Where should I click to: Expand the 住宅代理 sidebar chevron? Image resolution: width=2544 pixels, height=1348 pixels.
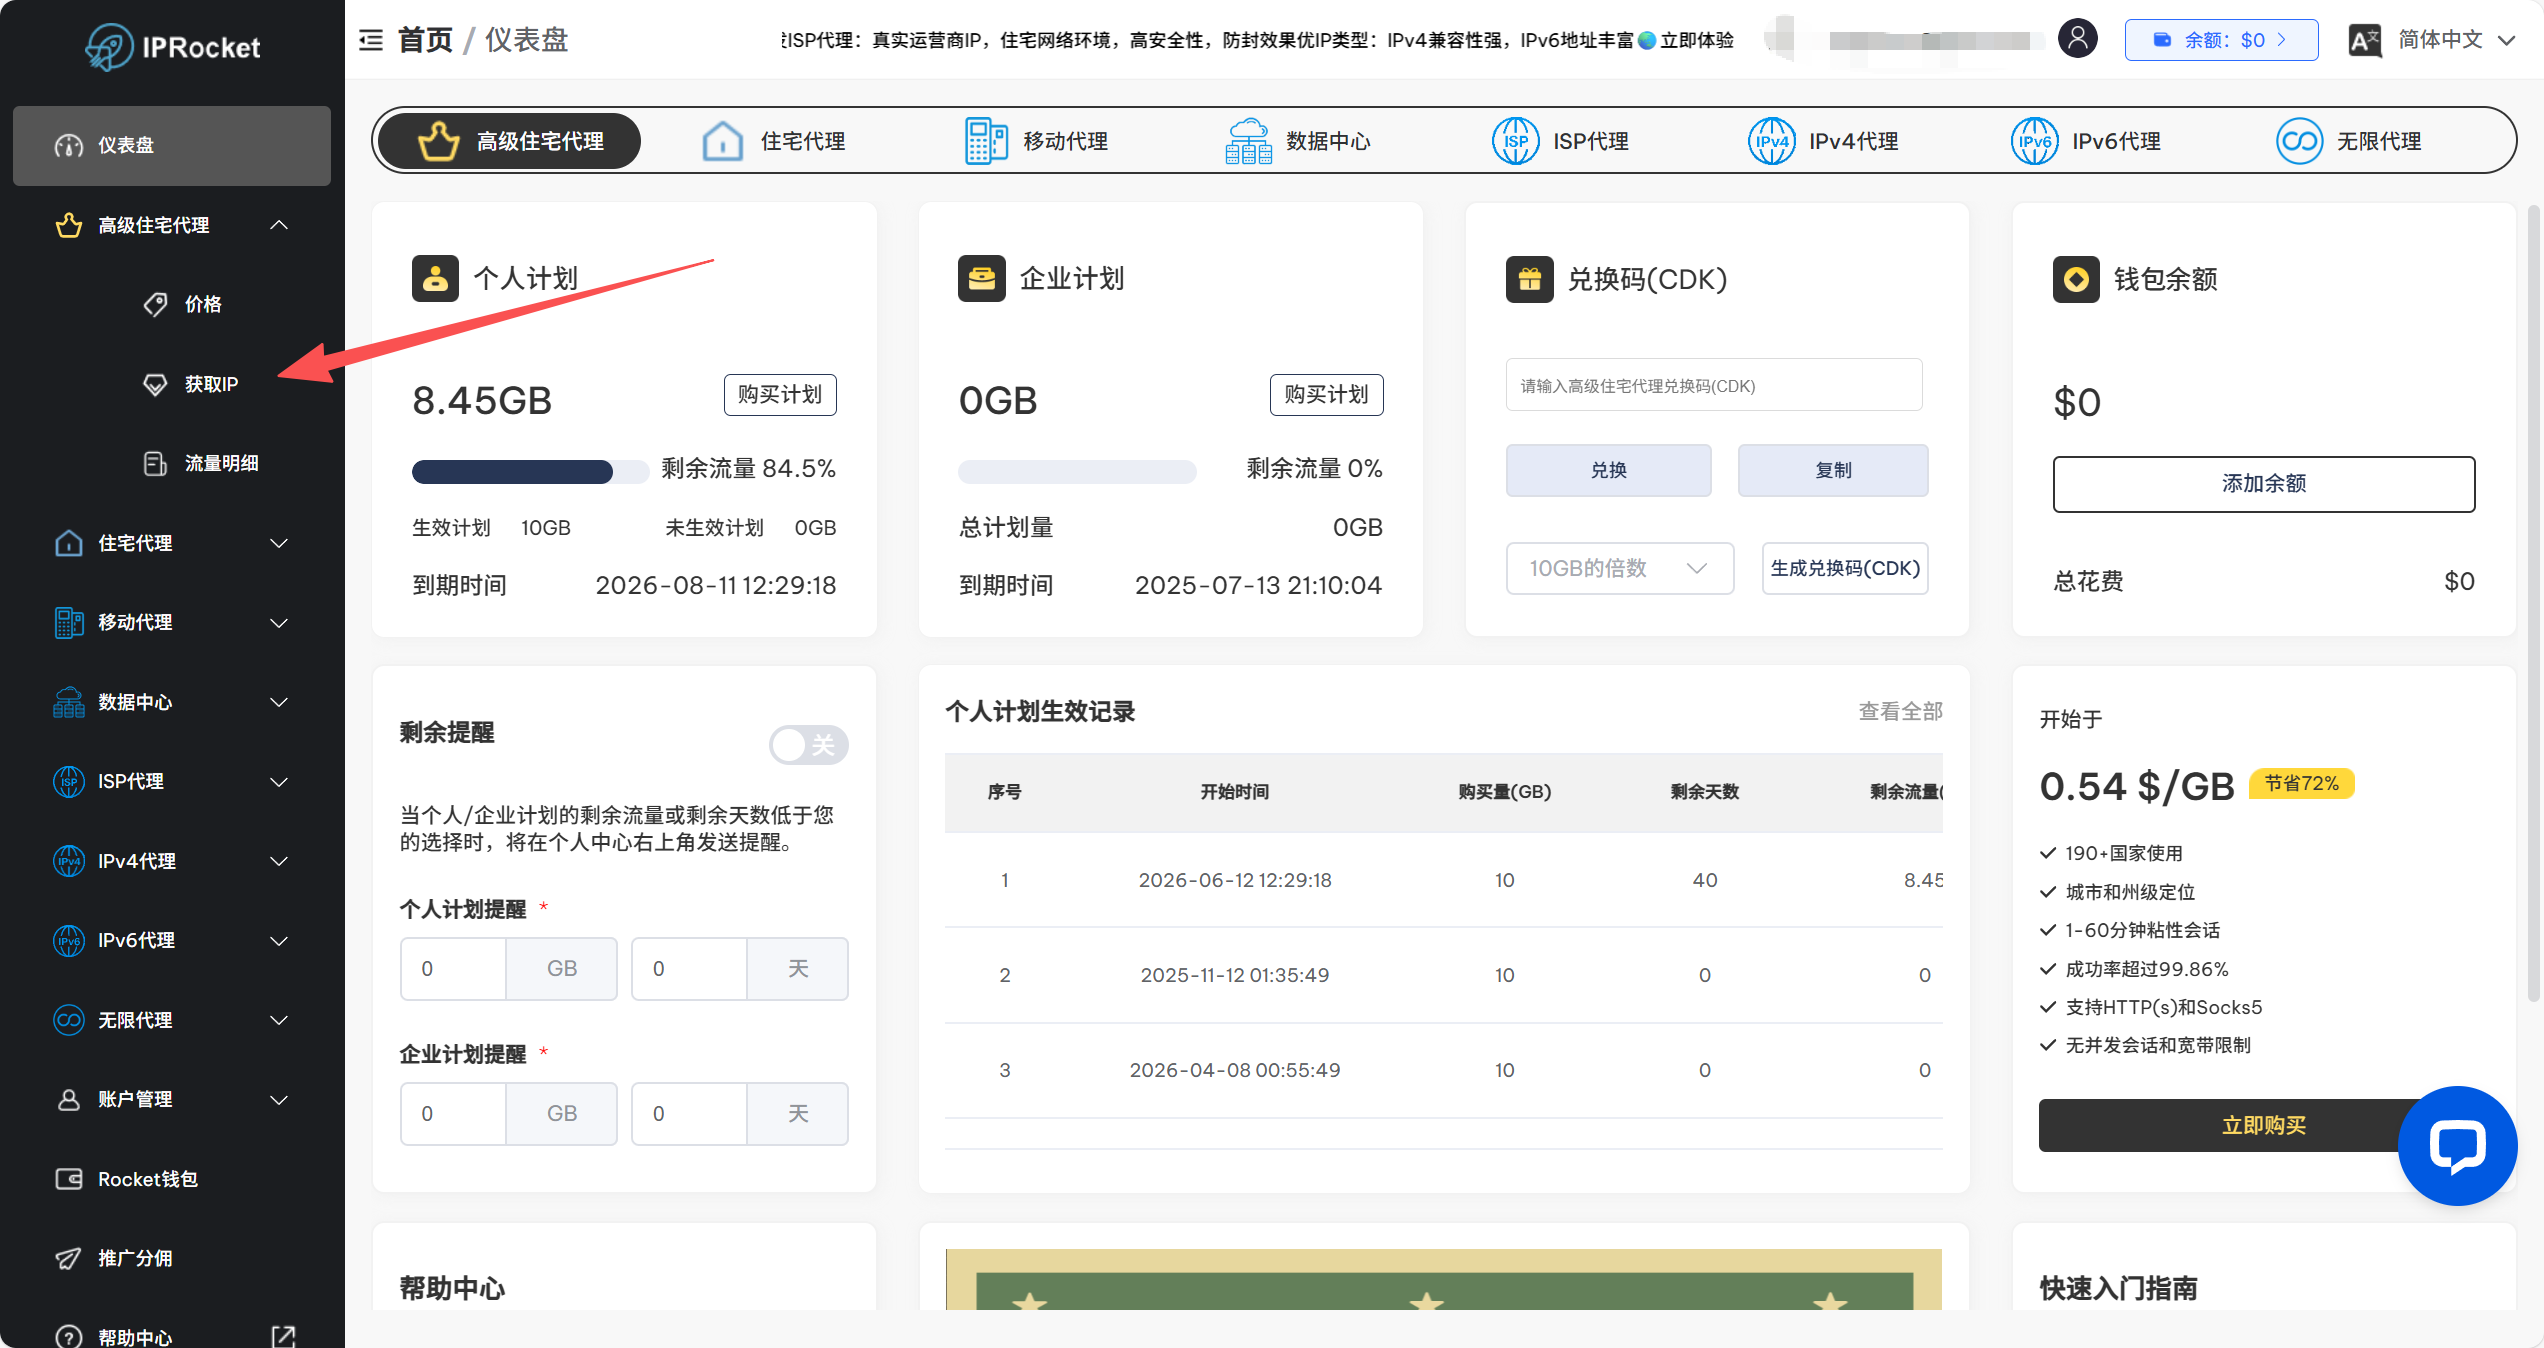pos(279,543)
